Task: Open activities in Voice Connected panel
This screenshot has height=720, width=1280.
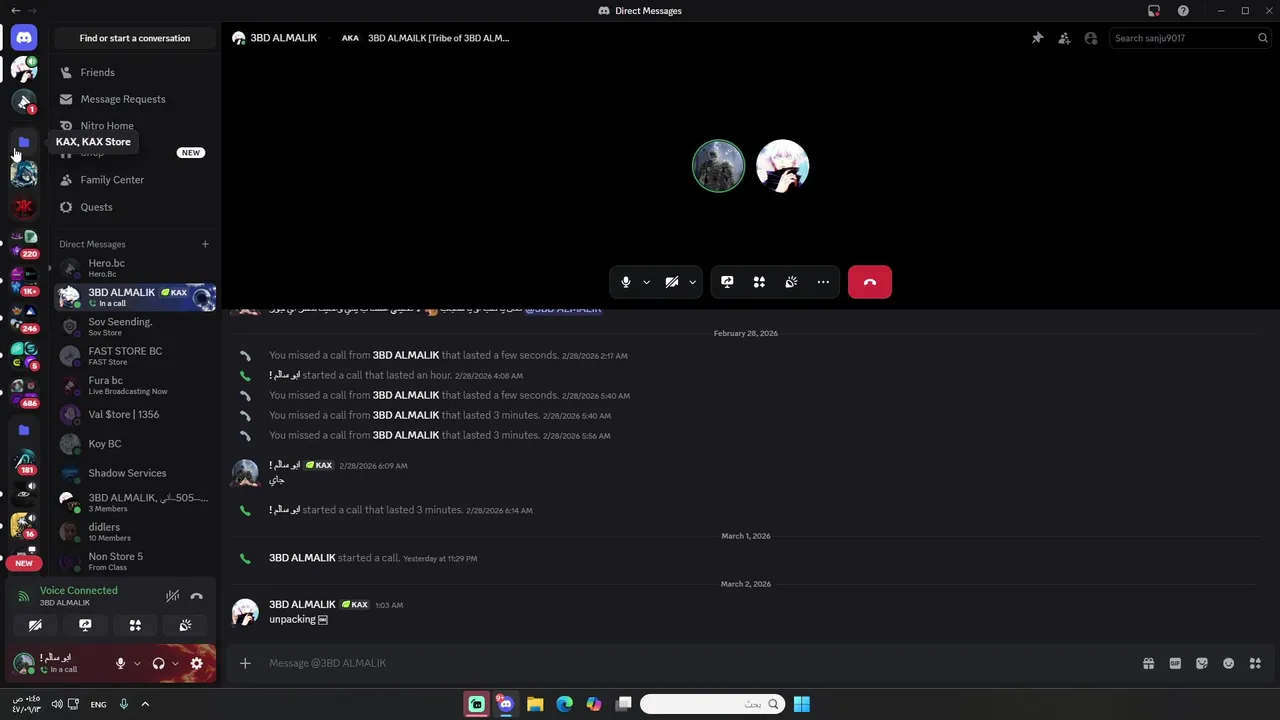Action: [135, 625]
